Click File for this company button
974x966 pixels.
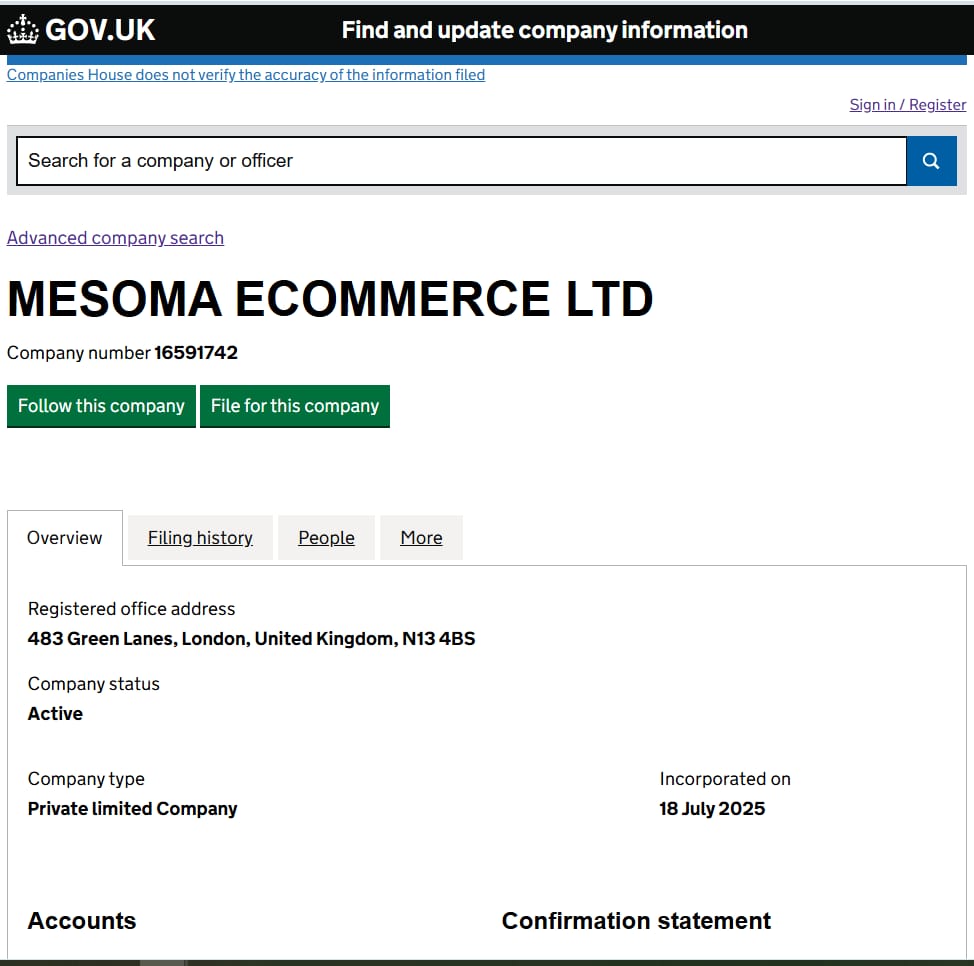295,406
